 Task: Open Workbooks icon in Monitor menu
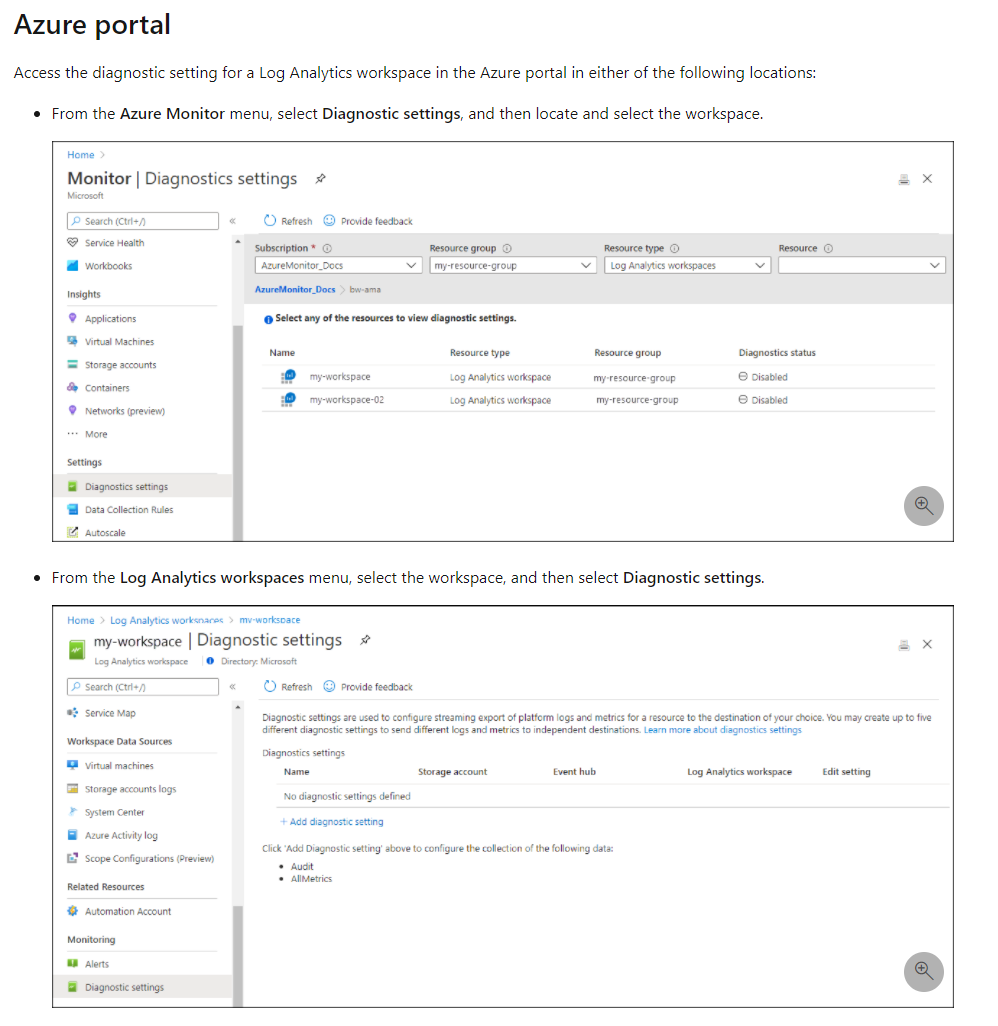73,265
